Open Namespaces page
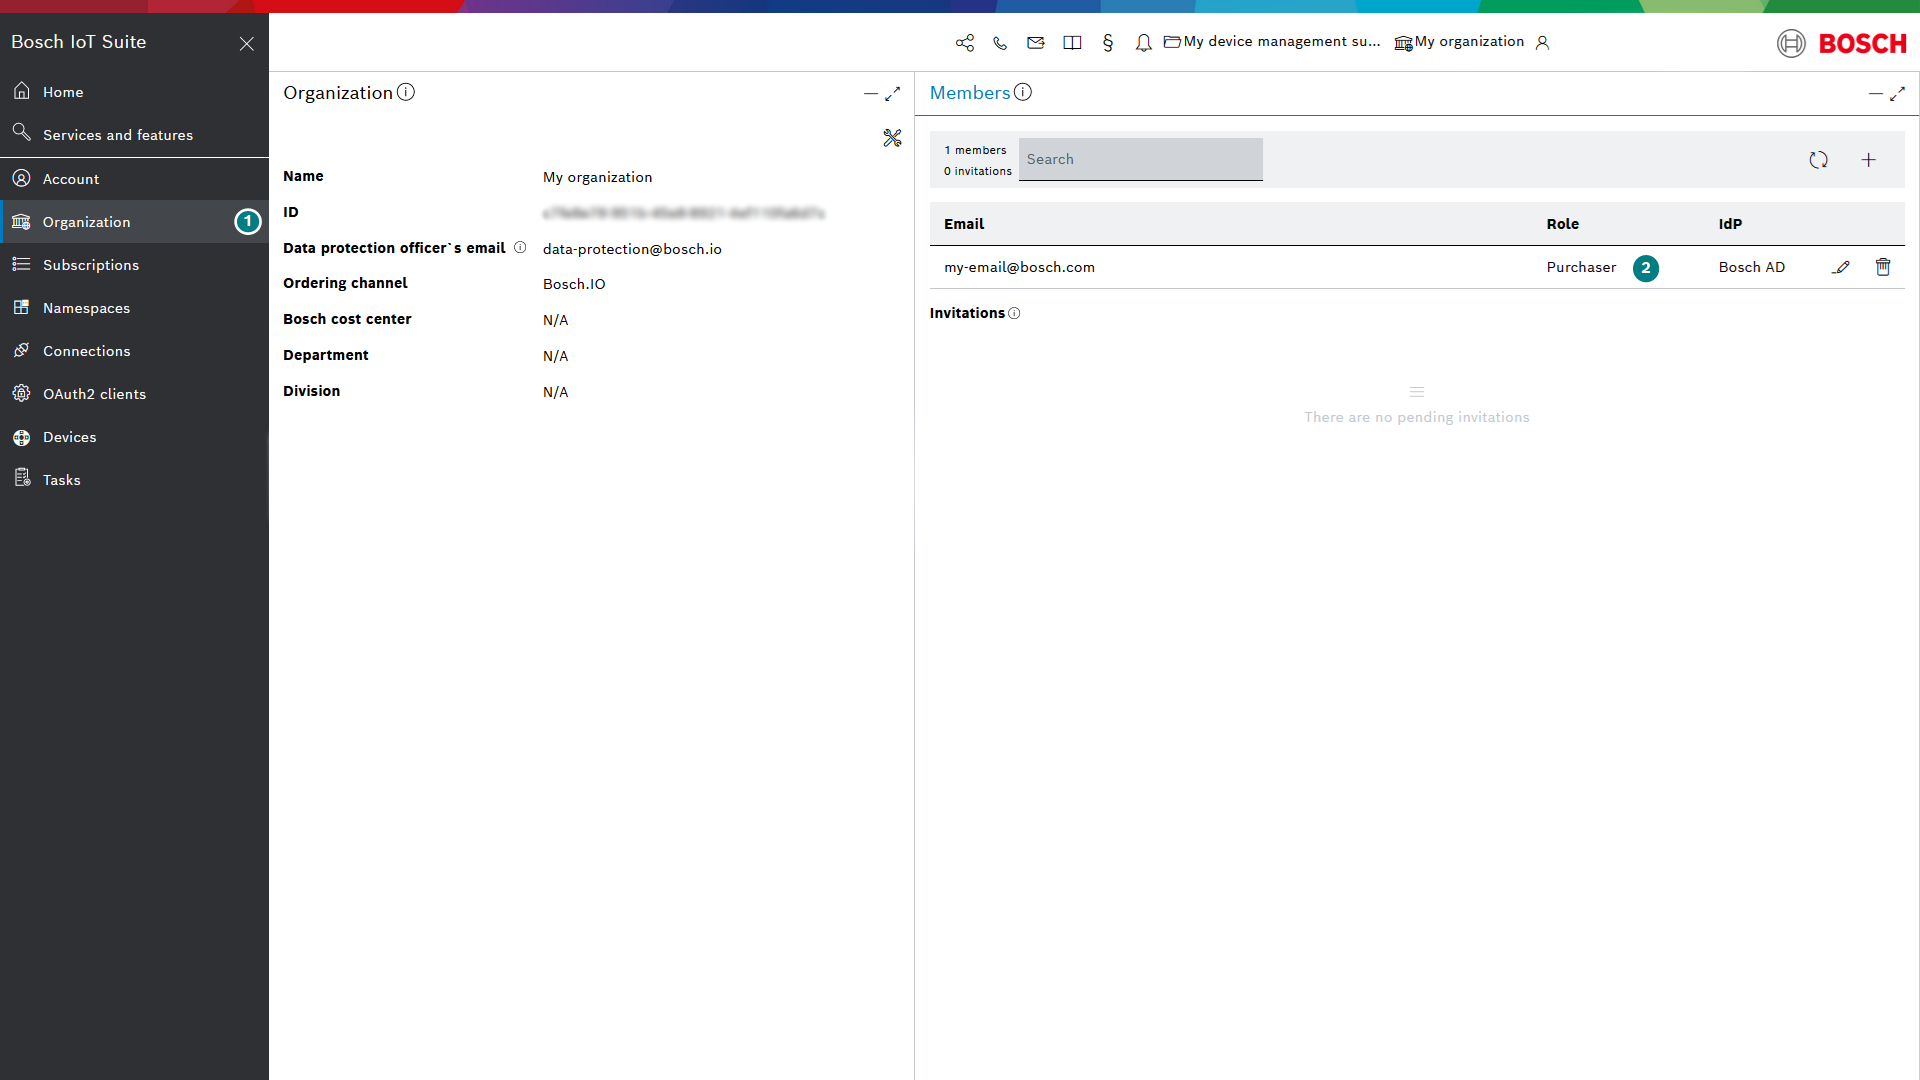The height and width of the screenshot is (1080, 1920). click(x=134, y=308)
